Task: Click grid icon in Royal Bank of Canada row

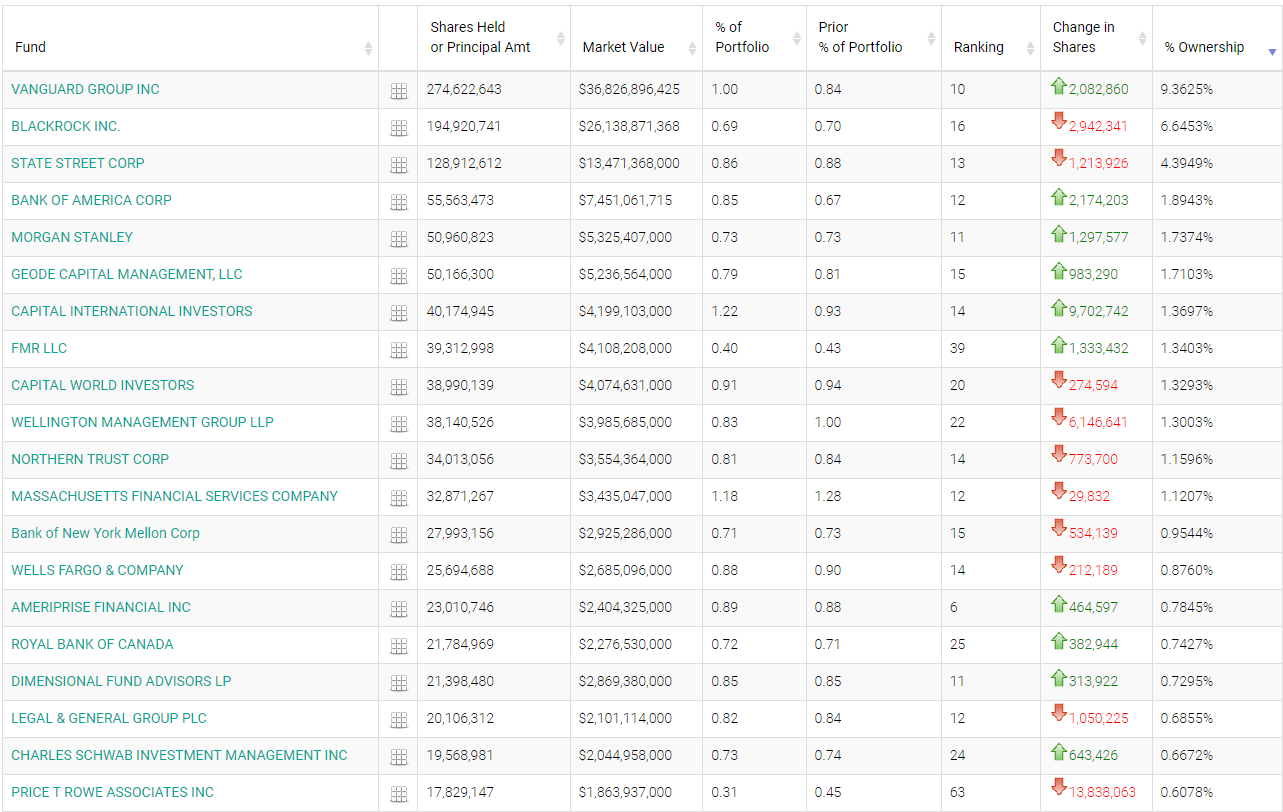Action: click(399, 646)
